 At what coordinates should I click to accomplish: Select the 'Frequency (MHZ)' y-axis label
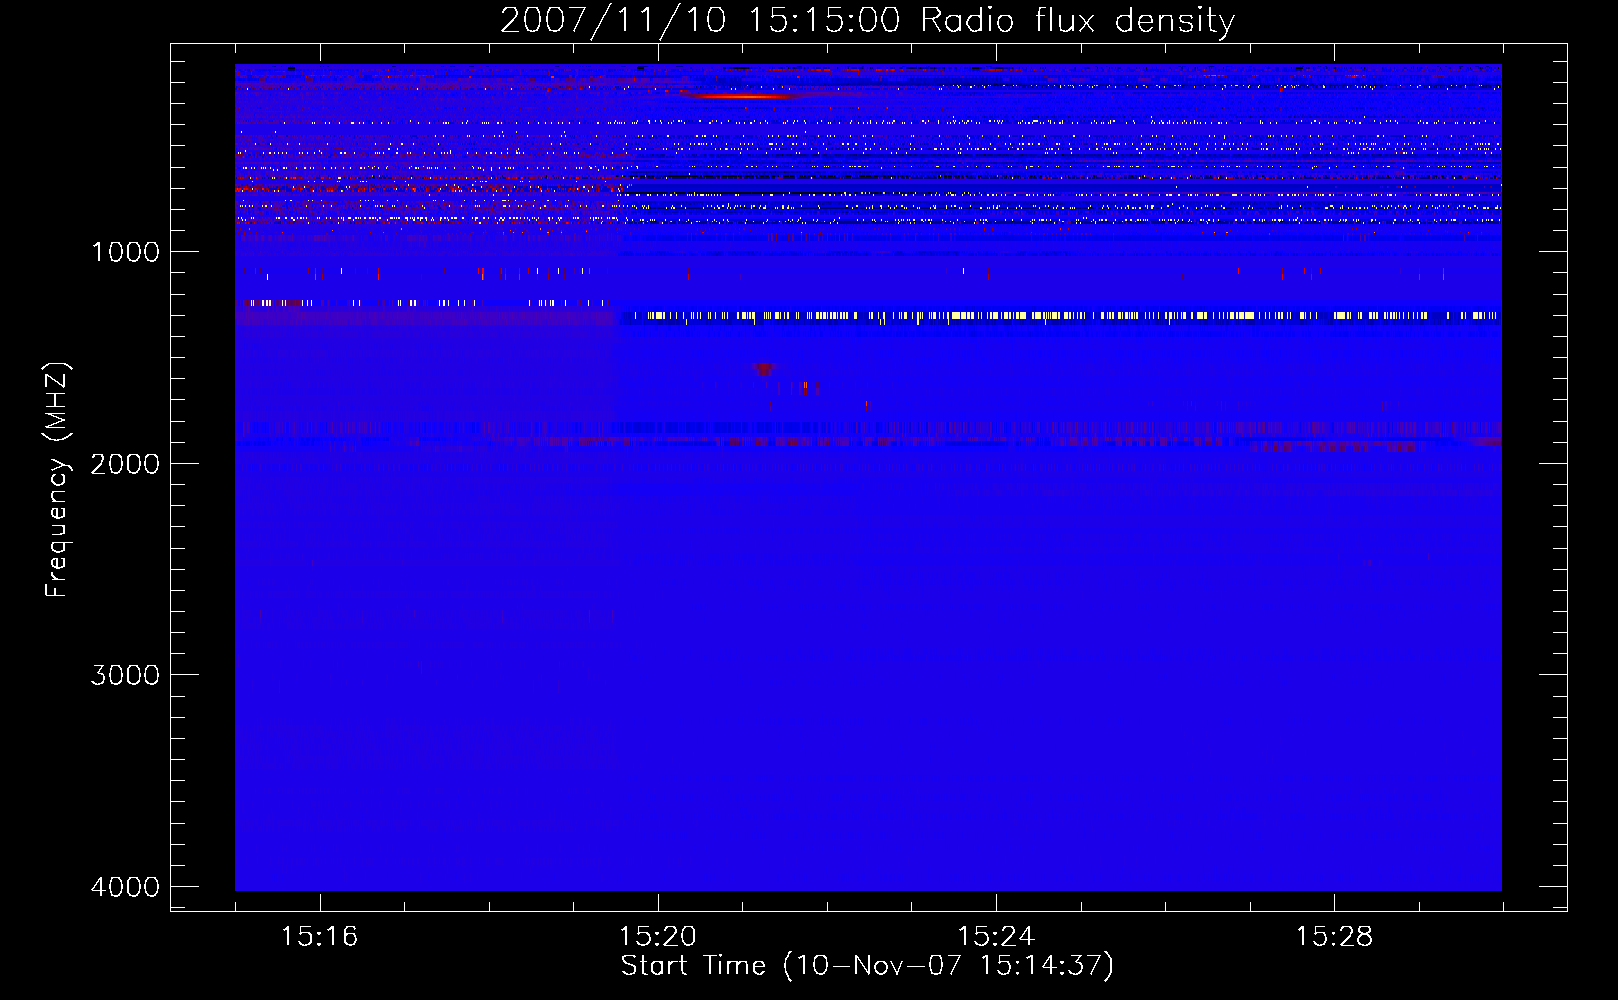tap(57, 480)
